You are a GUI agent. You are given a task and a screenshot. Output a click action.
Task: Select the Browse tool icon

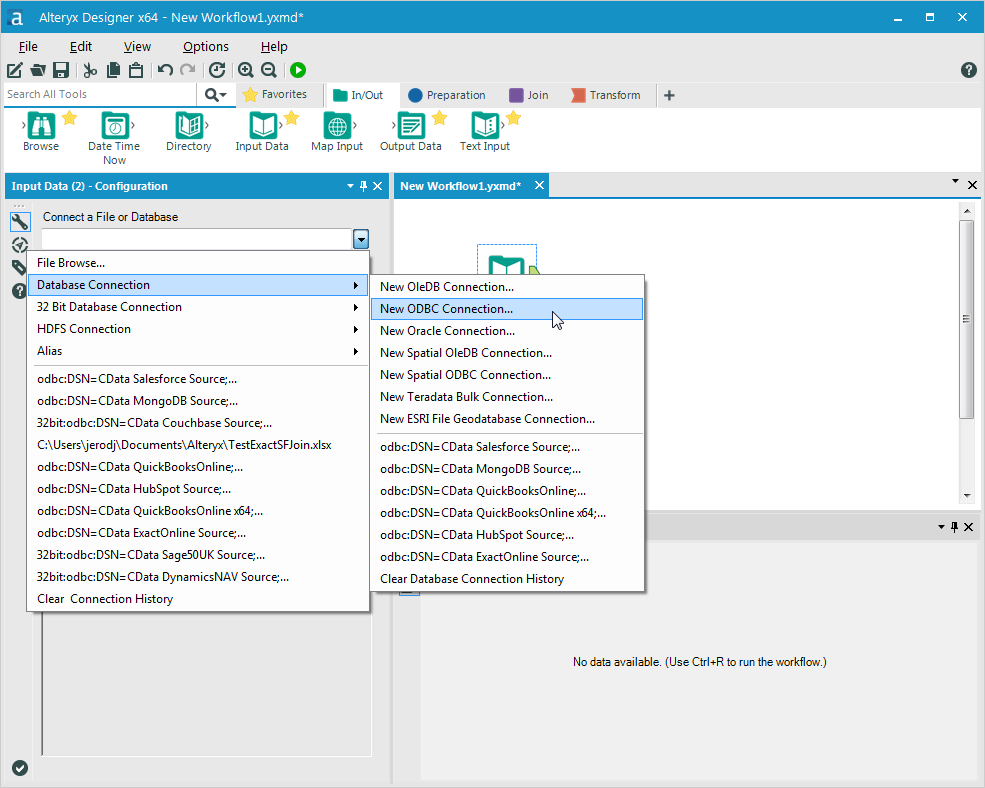[x=41, y=126]
